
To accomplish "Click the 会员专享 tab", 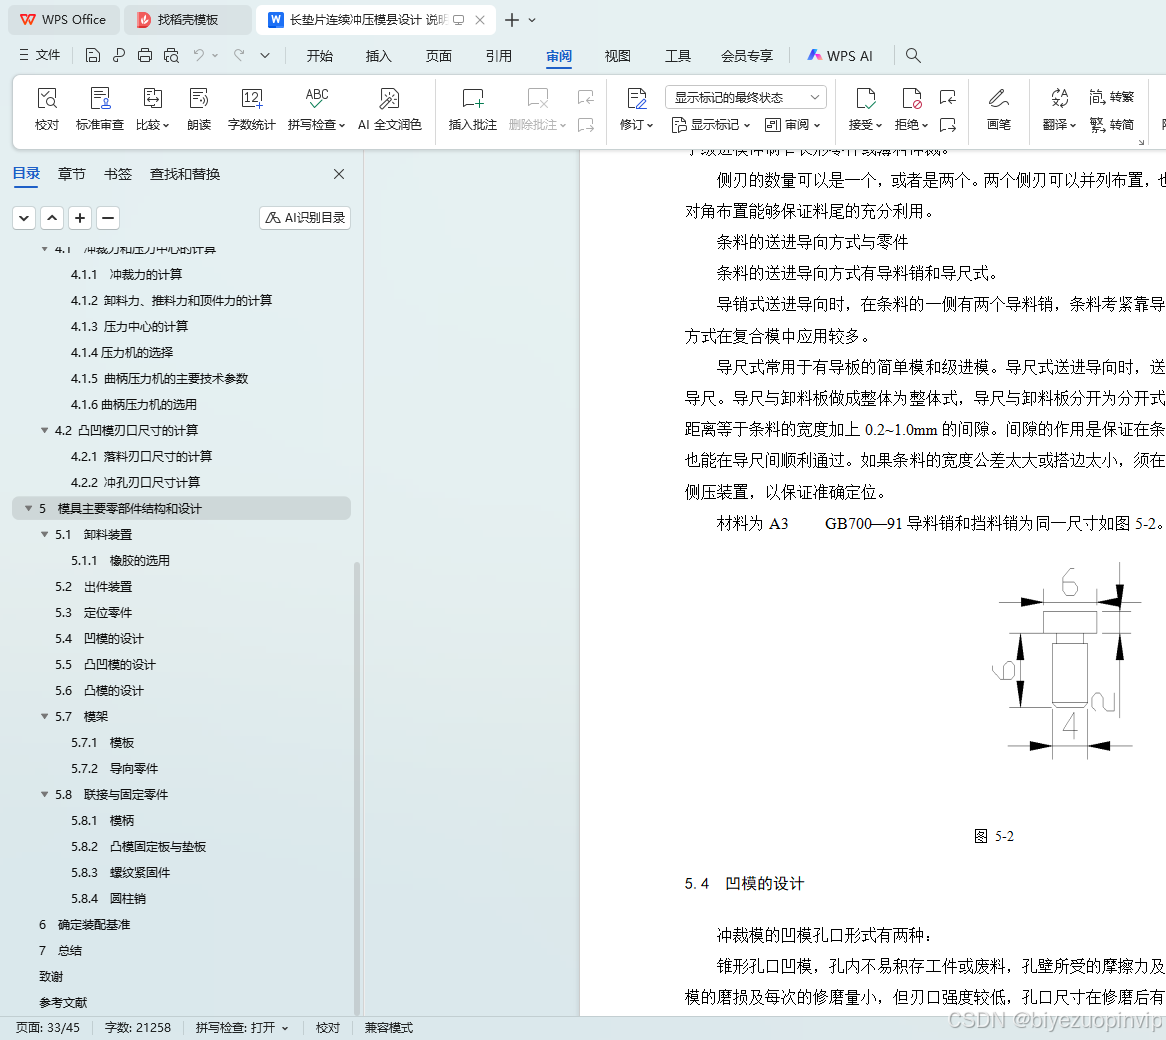I will pos(747,56).
